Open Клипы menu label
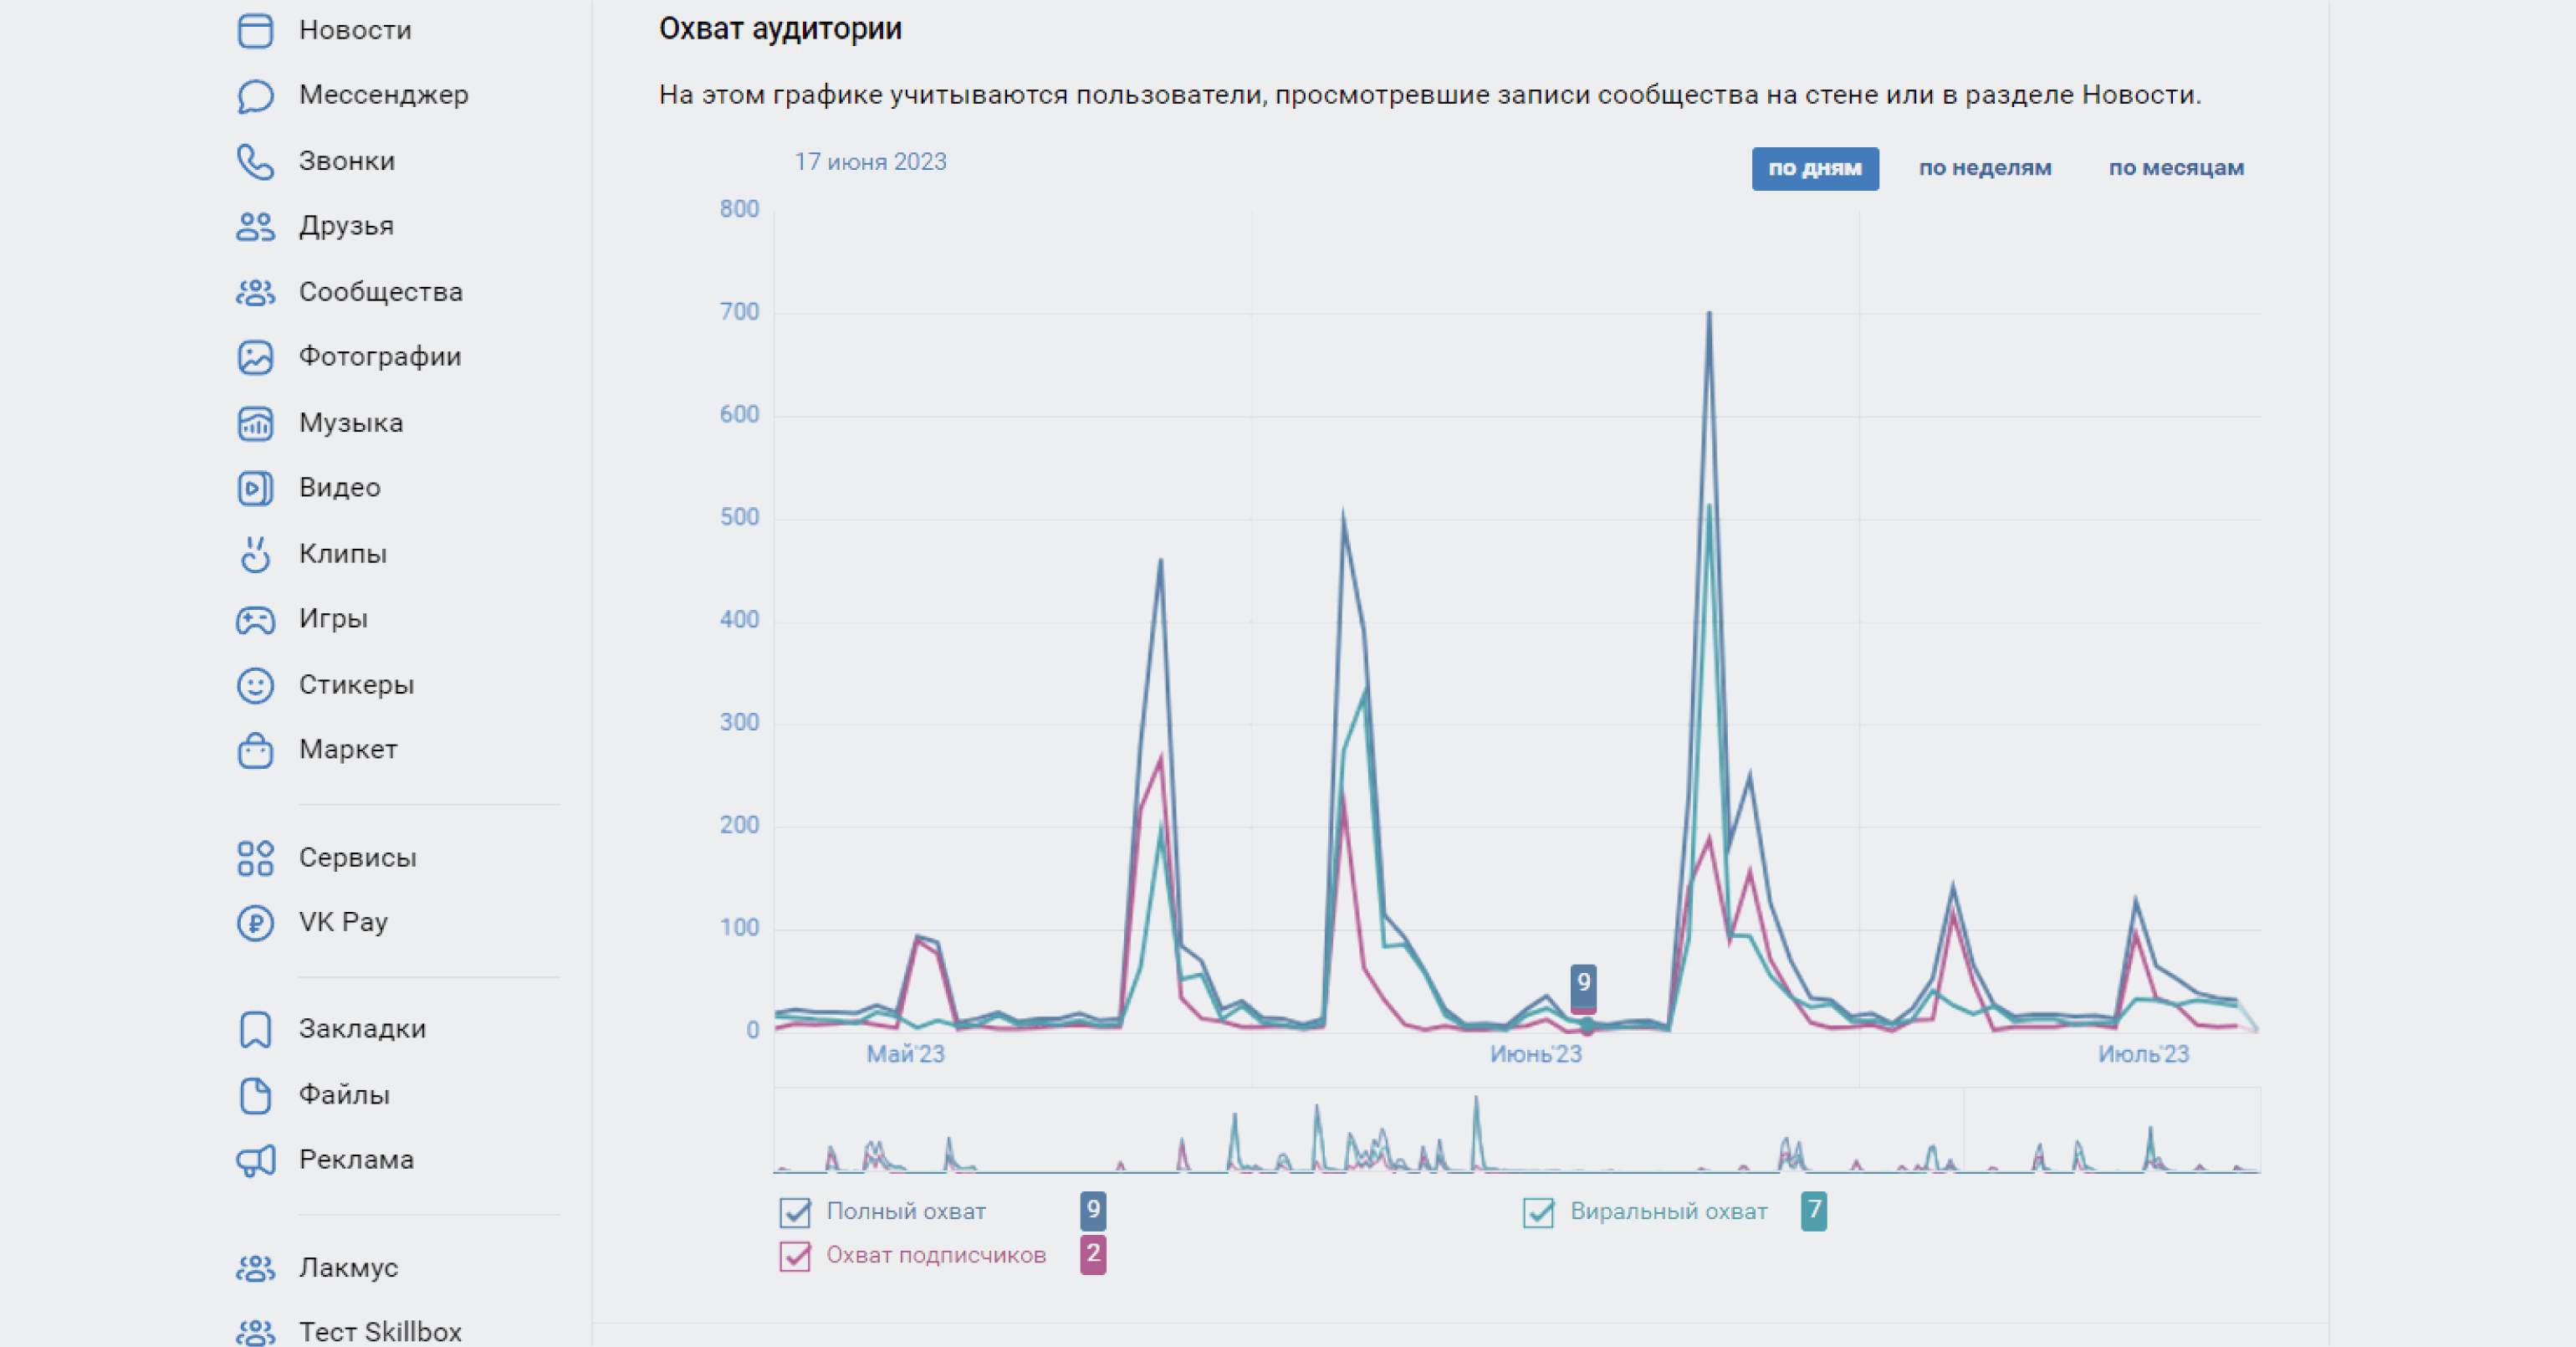This screenshot has width=2576, height=1347. point(342,554)
